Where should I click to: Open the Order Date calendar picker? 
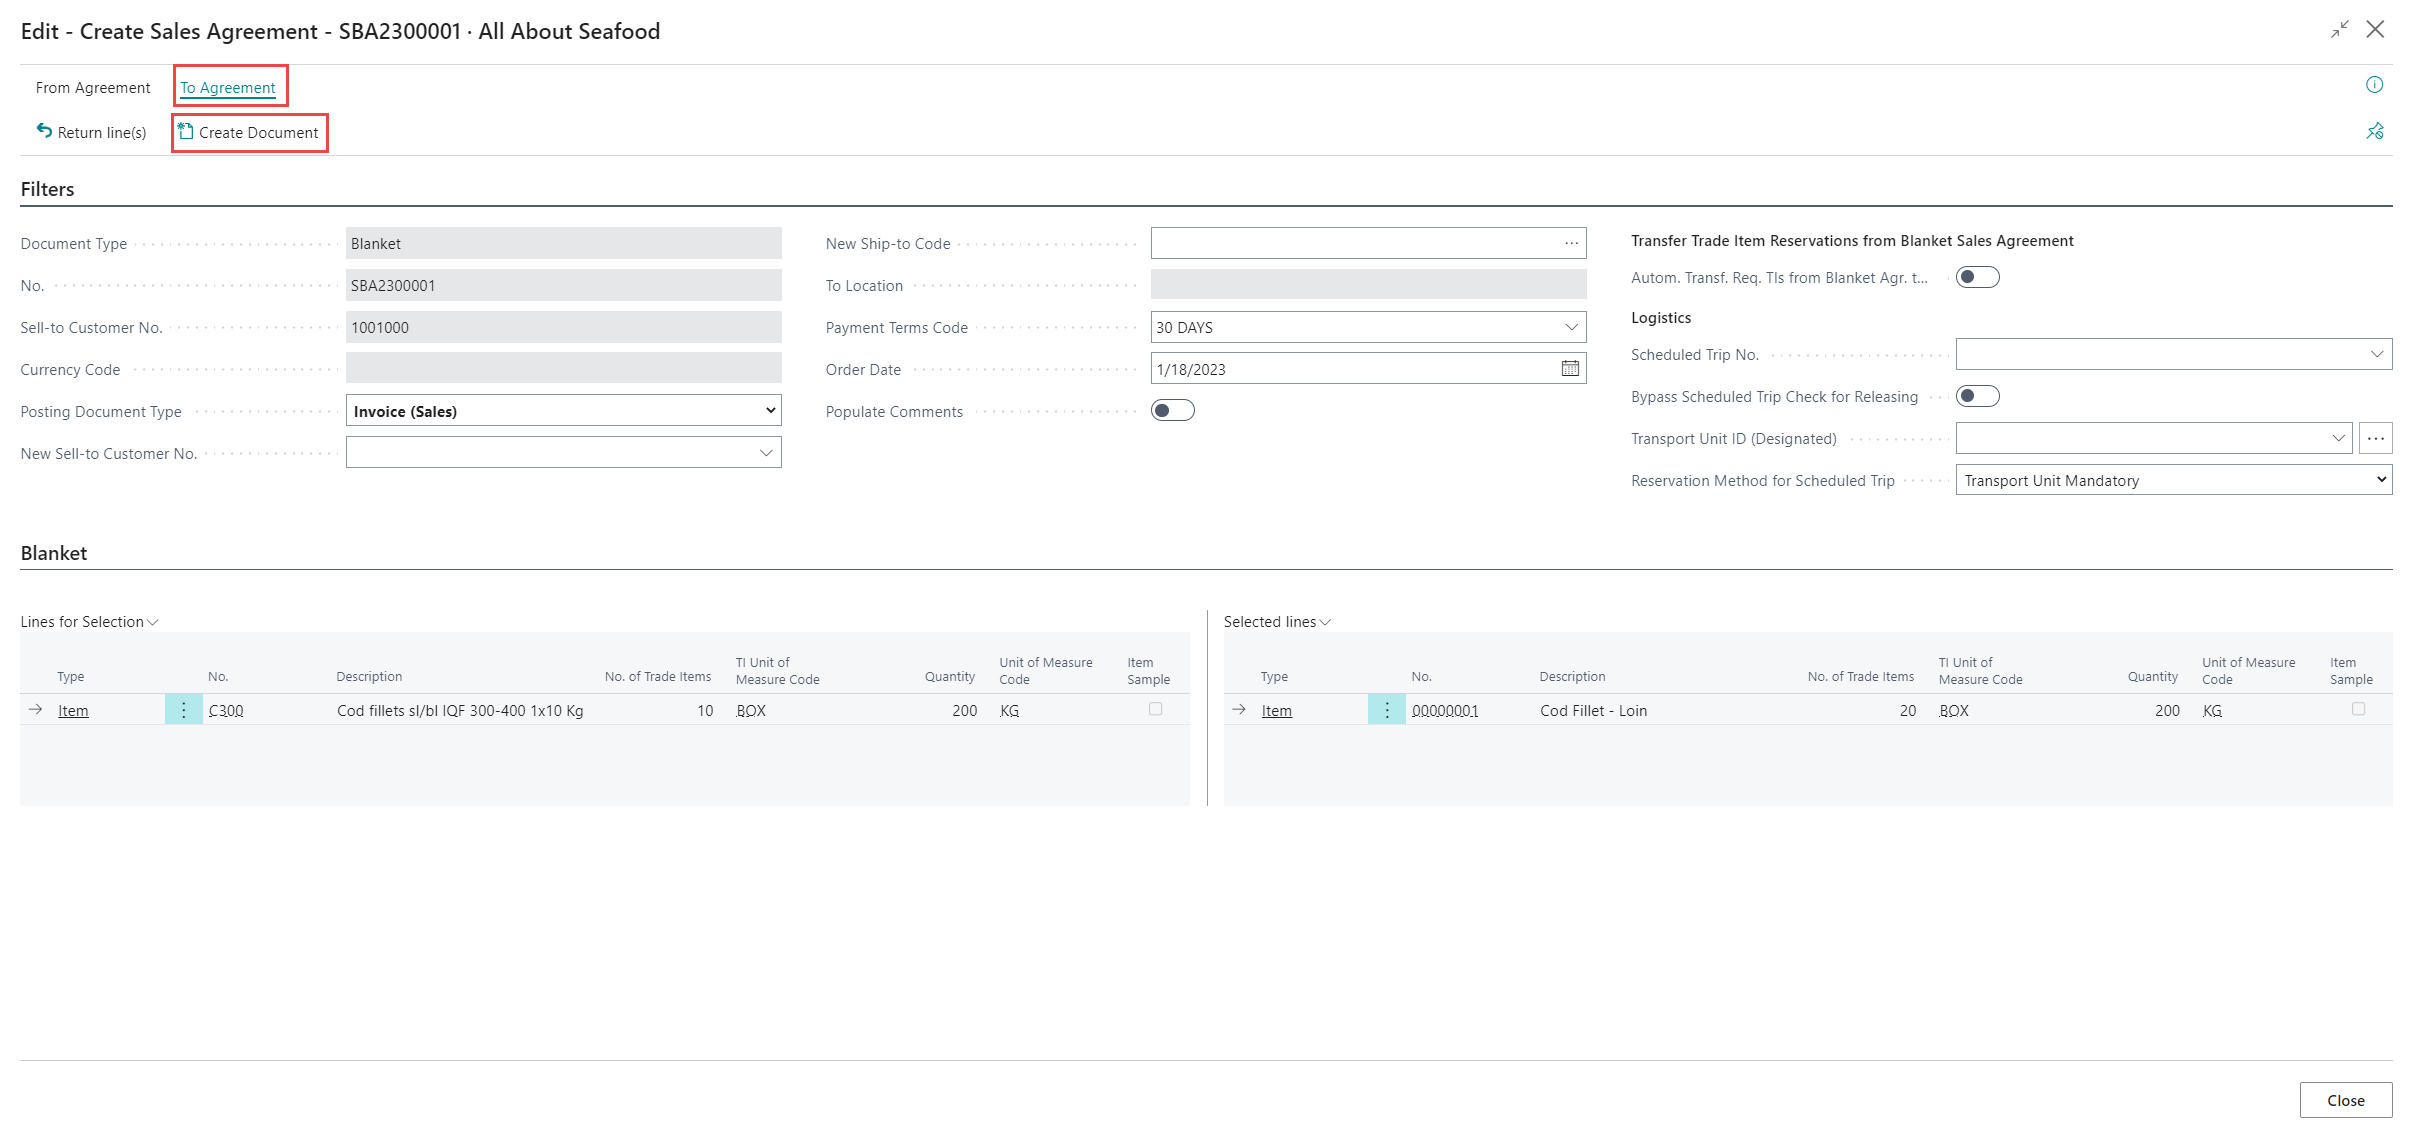click(1570, 369)
